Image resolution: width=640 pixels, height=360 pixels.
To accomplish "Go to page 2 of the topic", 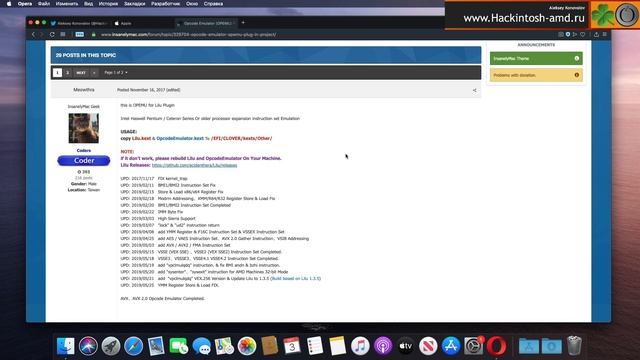I will pos(67,73).
